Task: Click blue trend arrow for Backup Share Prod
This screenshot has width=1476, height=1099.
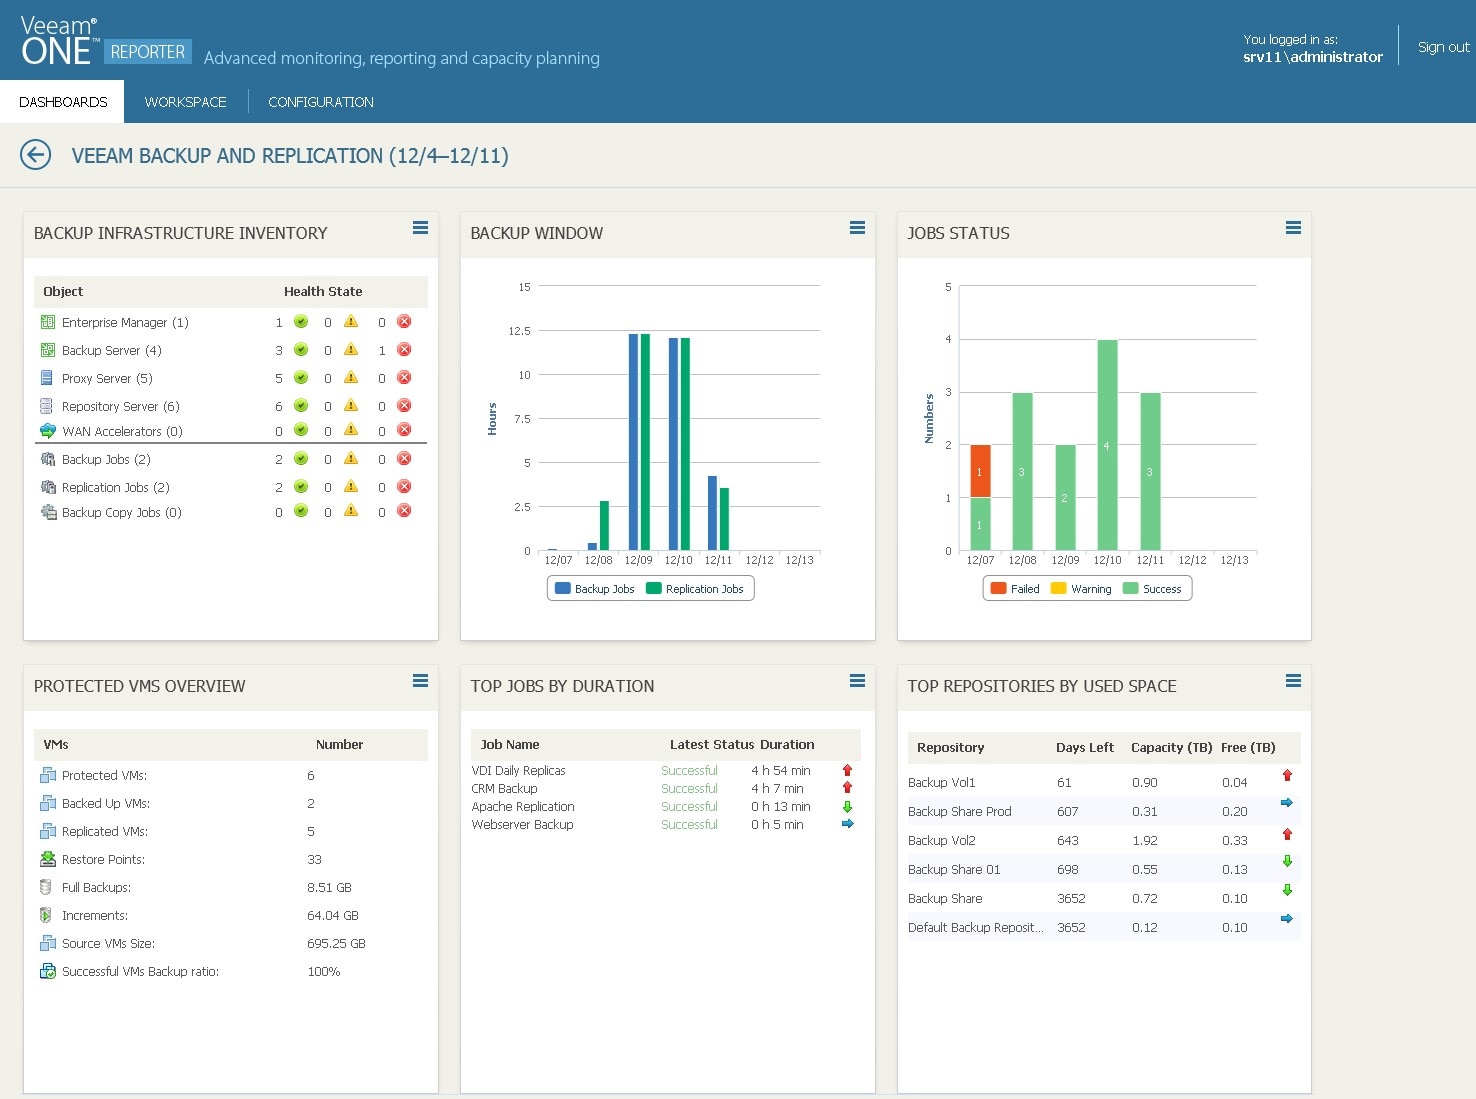Action: [x=1287, y=802]
